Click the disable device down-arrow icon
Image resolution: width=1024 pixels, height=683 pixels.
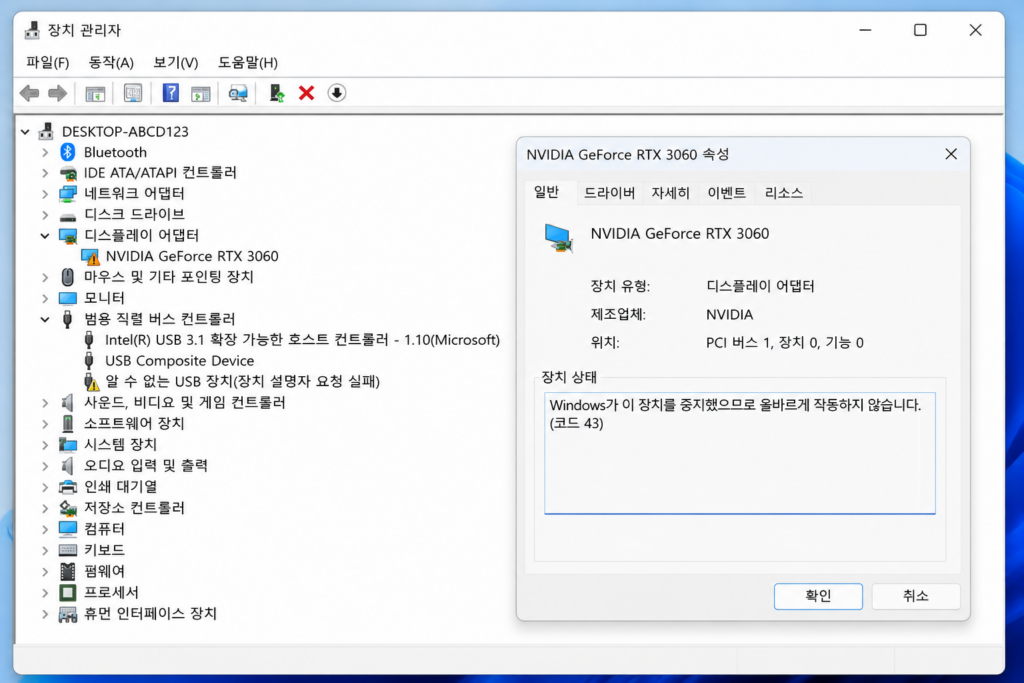tap(337, 93)
